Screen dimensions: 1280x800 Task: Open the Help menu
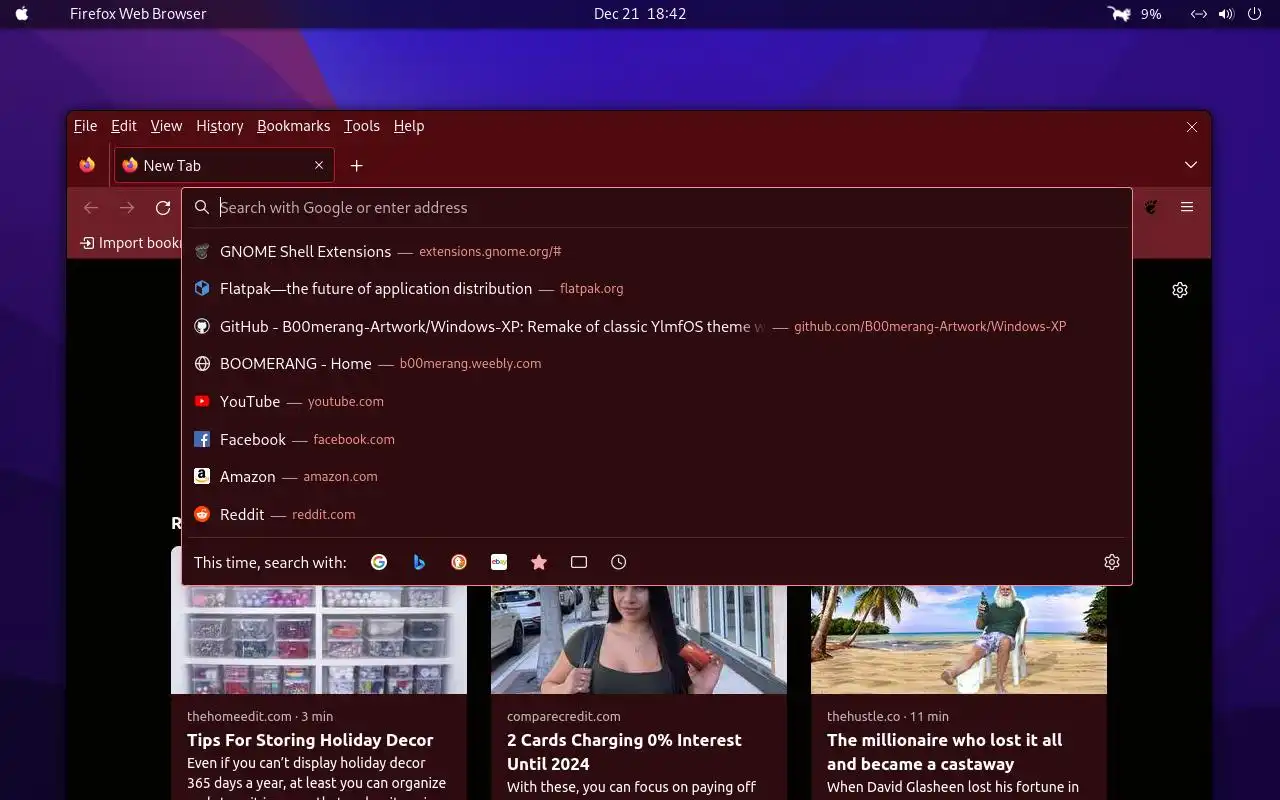(x=409, y=126)
